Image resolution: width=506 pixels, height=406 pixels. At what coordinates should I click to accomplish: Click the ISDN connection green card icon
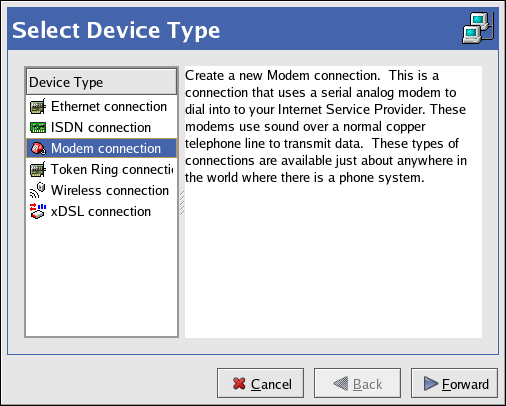pyautogui.click(x=38, y=127)
